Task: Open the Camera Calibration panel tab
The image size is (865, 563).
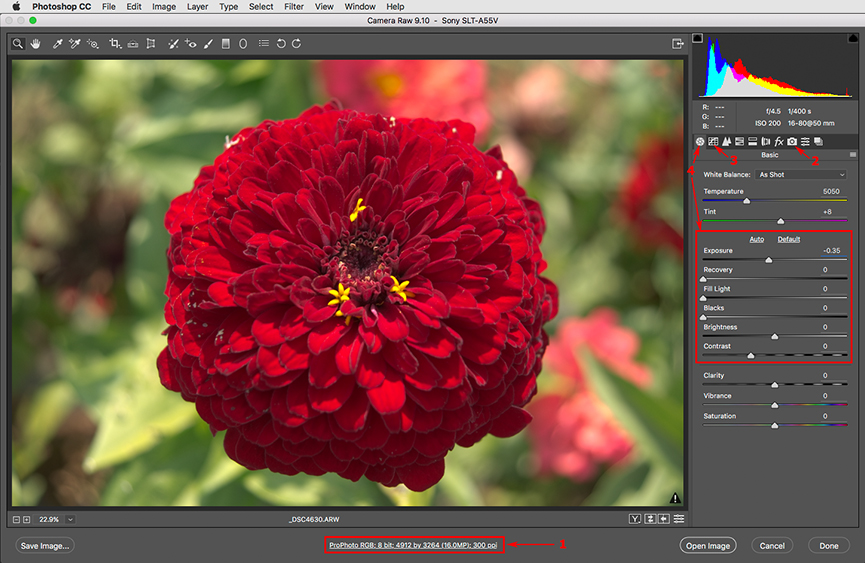Action: pos(792,142)
